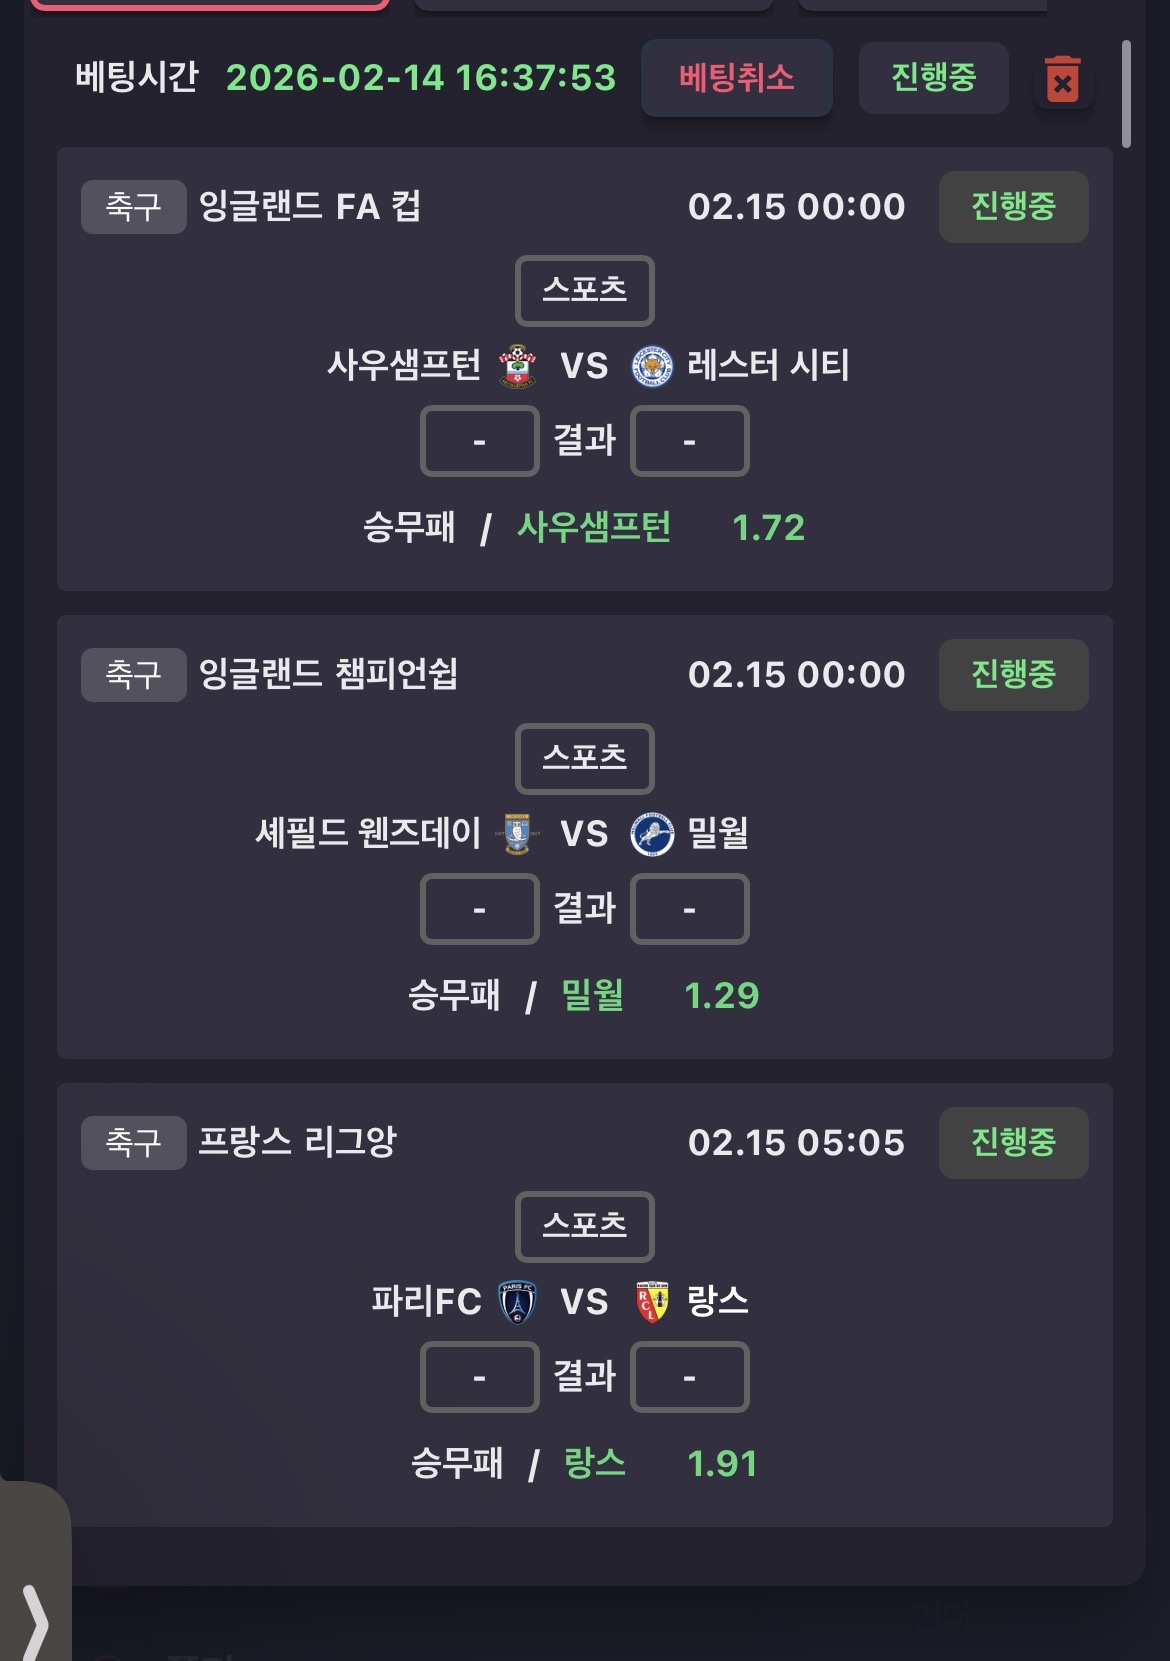1170x1661 pixels.
Task: Click the Sheffield Wednesday team crest
Action: pos(517,834)
